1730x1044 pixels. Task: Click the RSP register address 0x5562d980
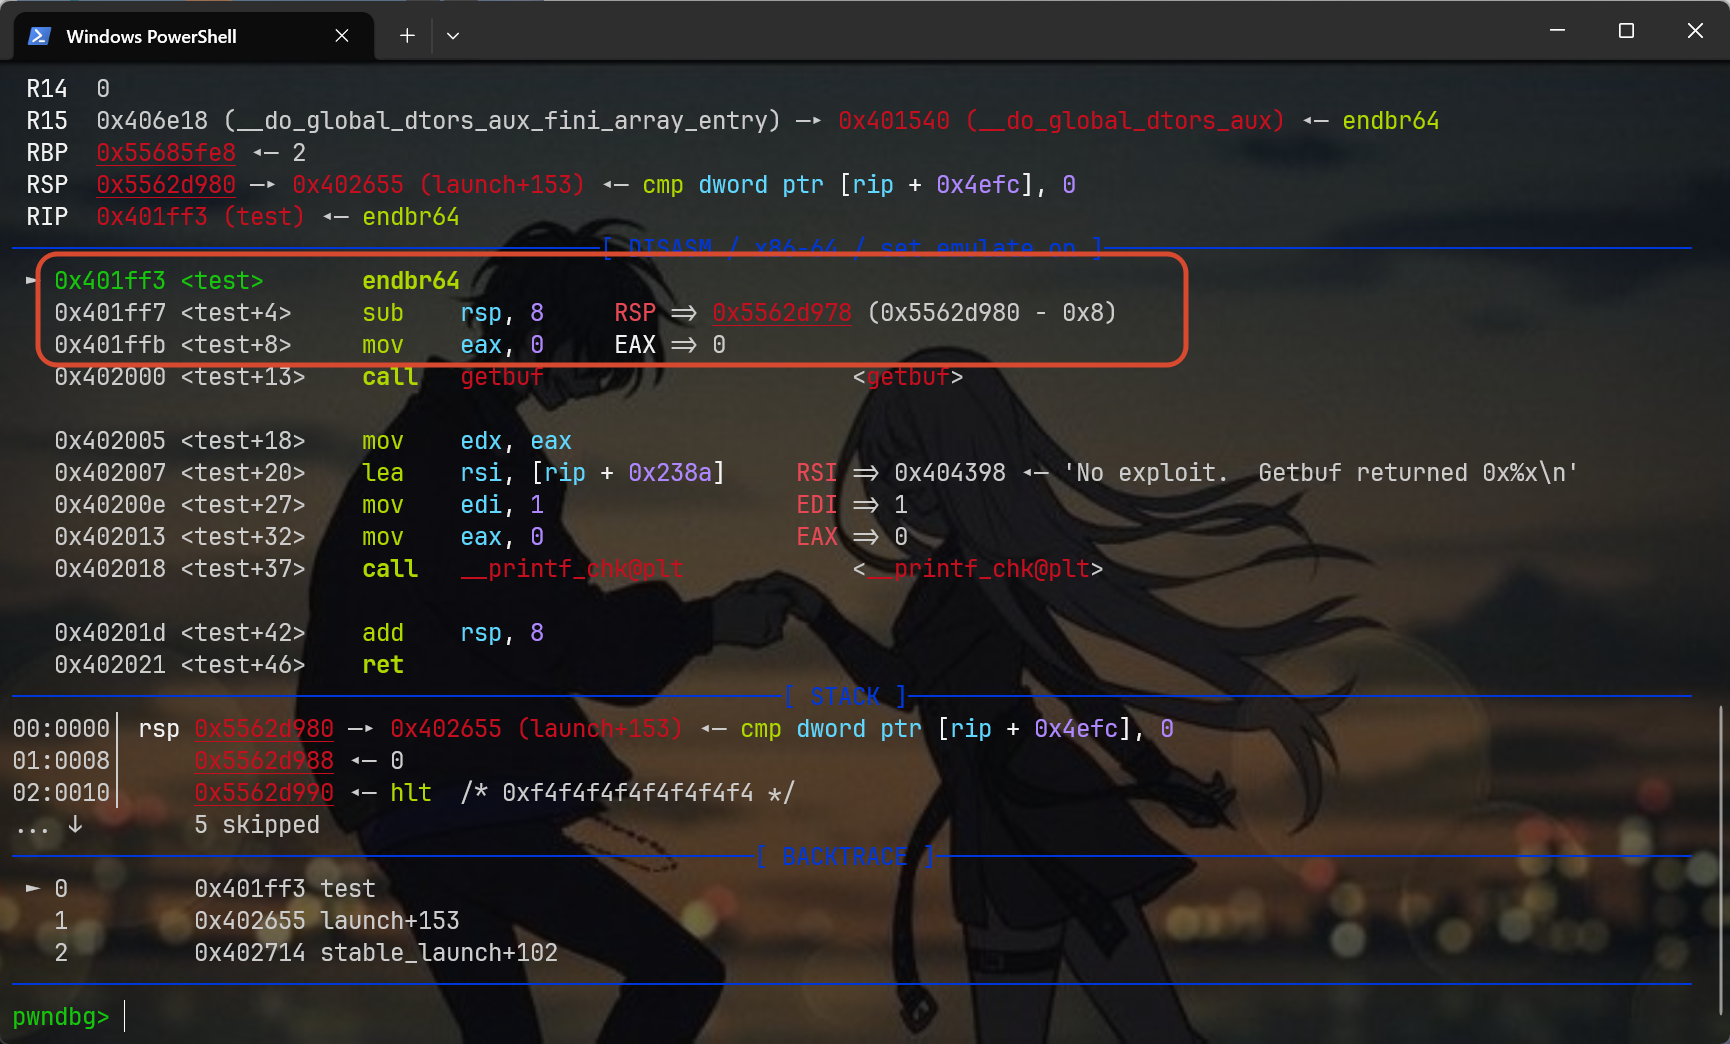[166, 185]
